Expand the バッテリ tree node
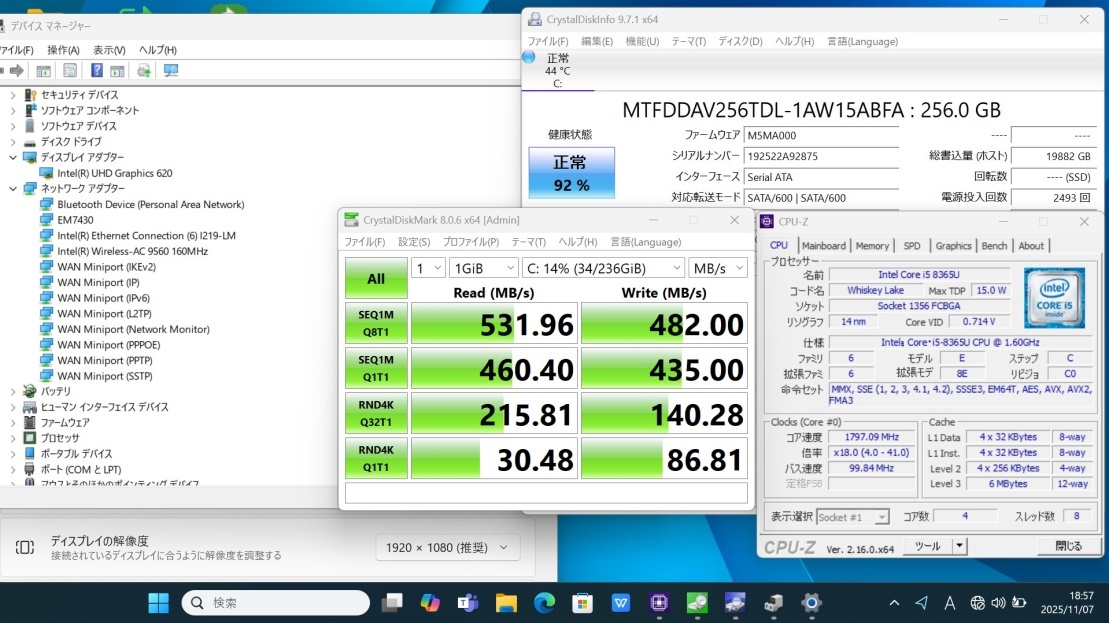This screenshot has width=1109, height=623. click(13, 391)
